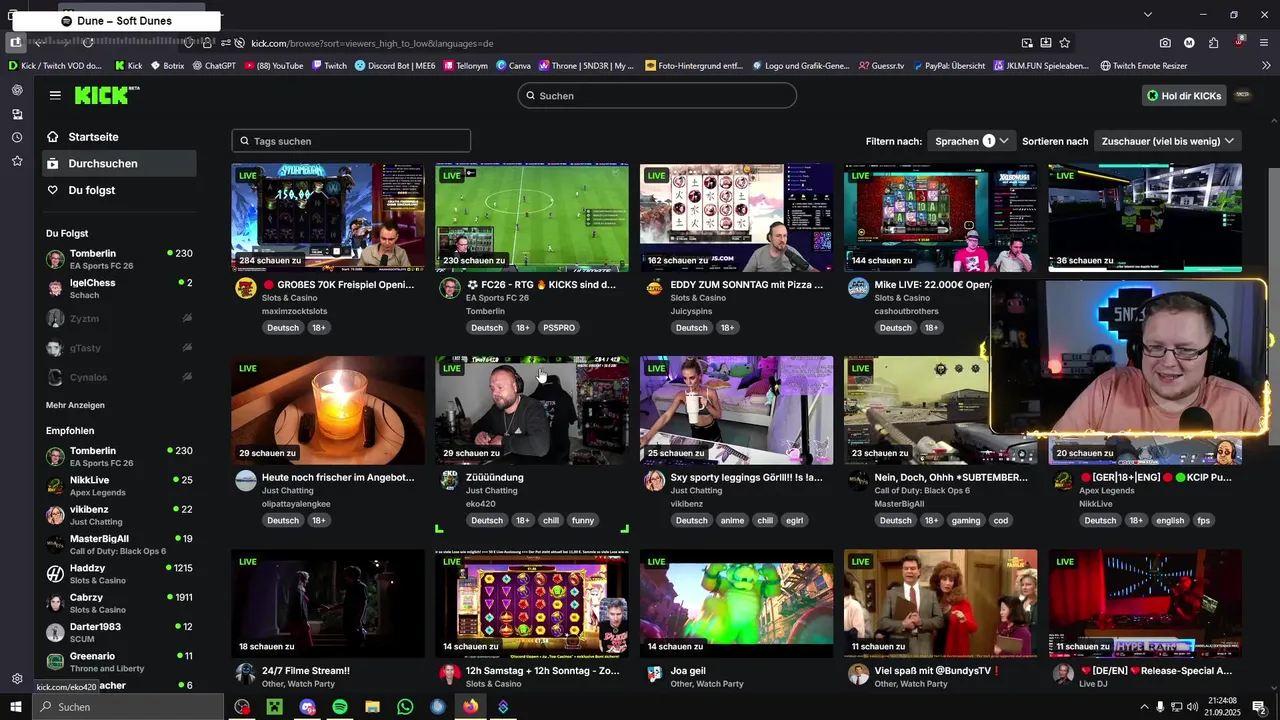Open PayPal: Übersicht bookmark

[948, 66]
